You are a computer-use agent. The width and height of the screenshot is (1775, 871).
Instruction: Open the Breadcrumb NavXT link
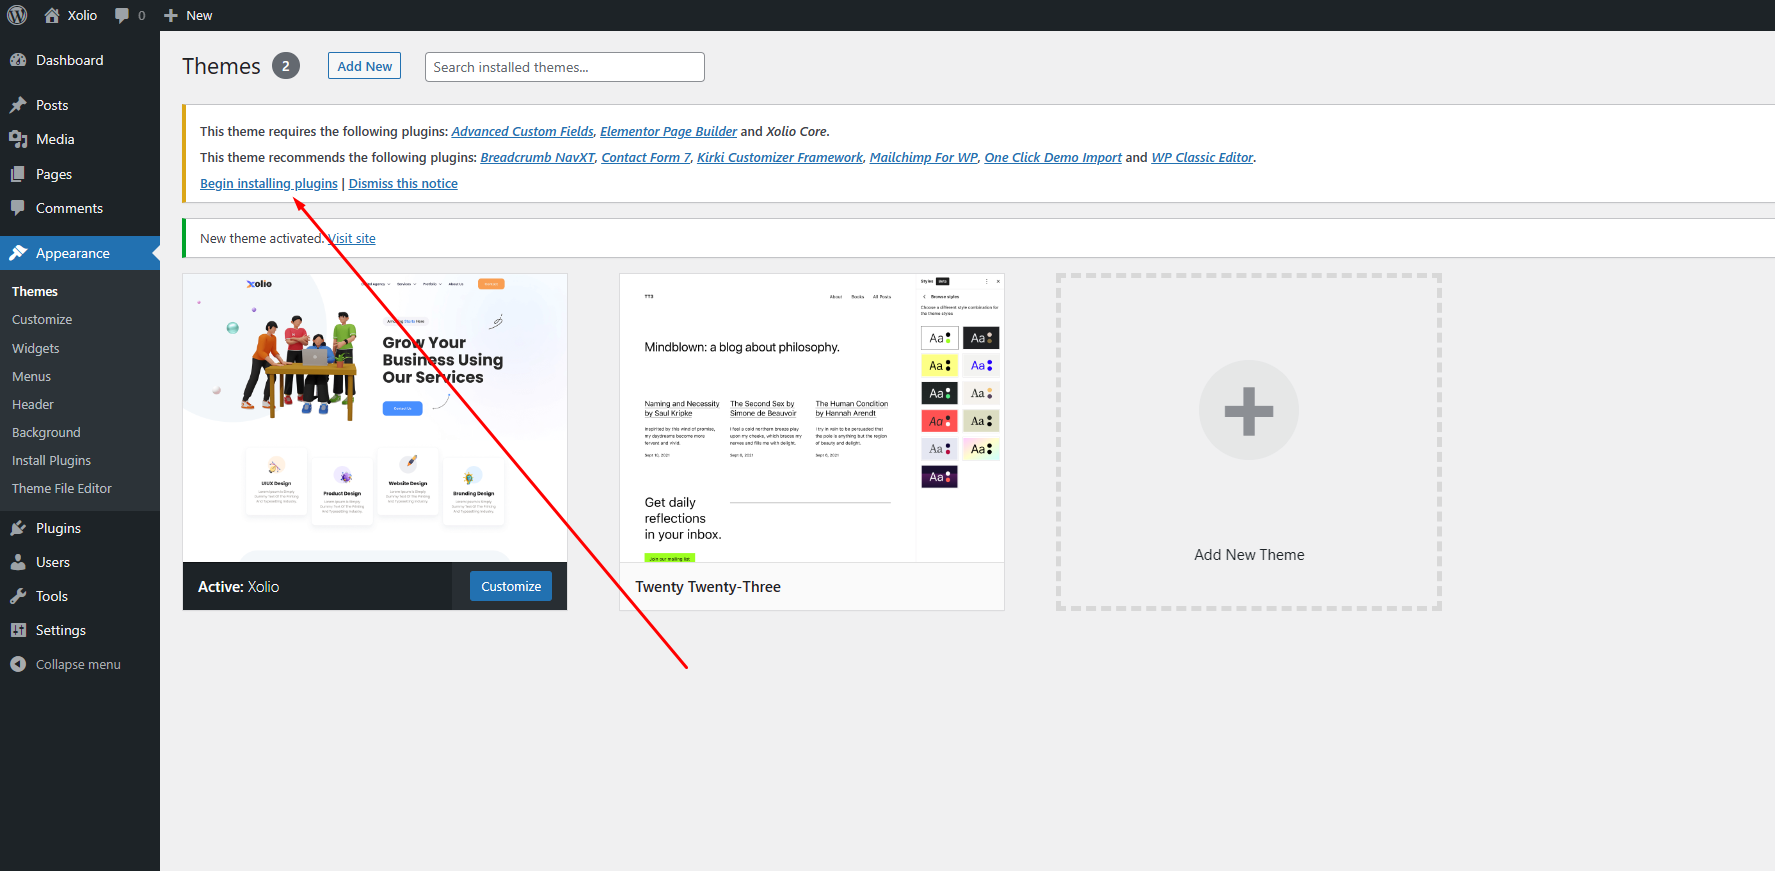point(537,157)
